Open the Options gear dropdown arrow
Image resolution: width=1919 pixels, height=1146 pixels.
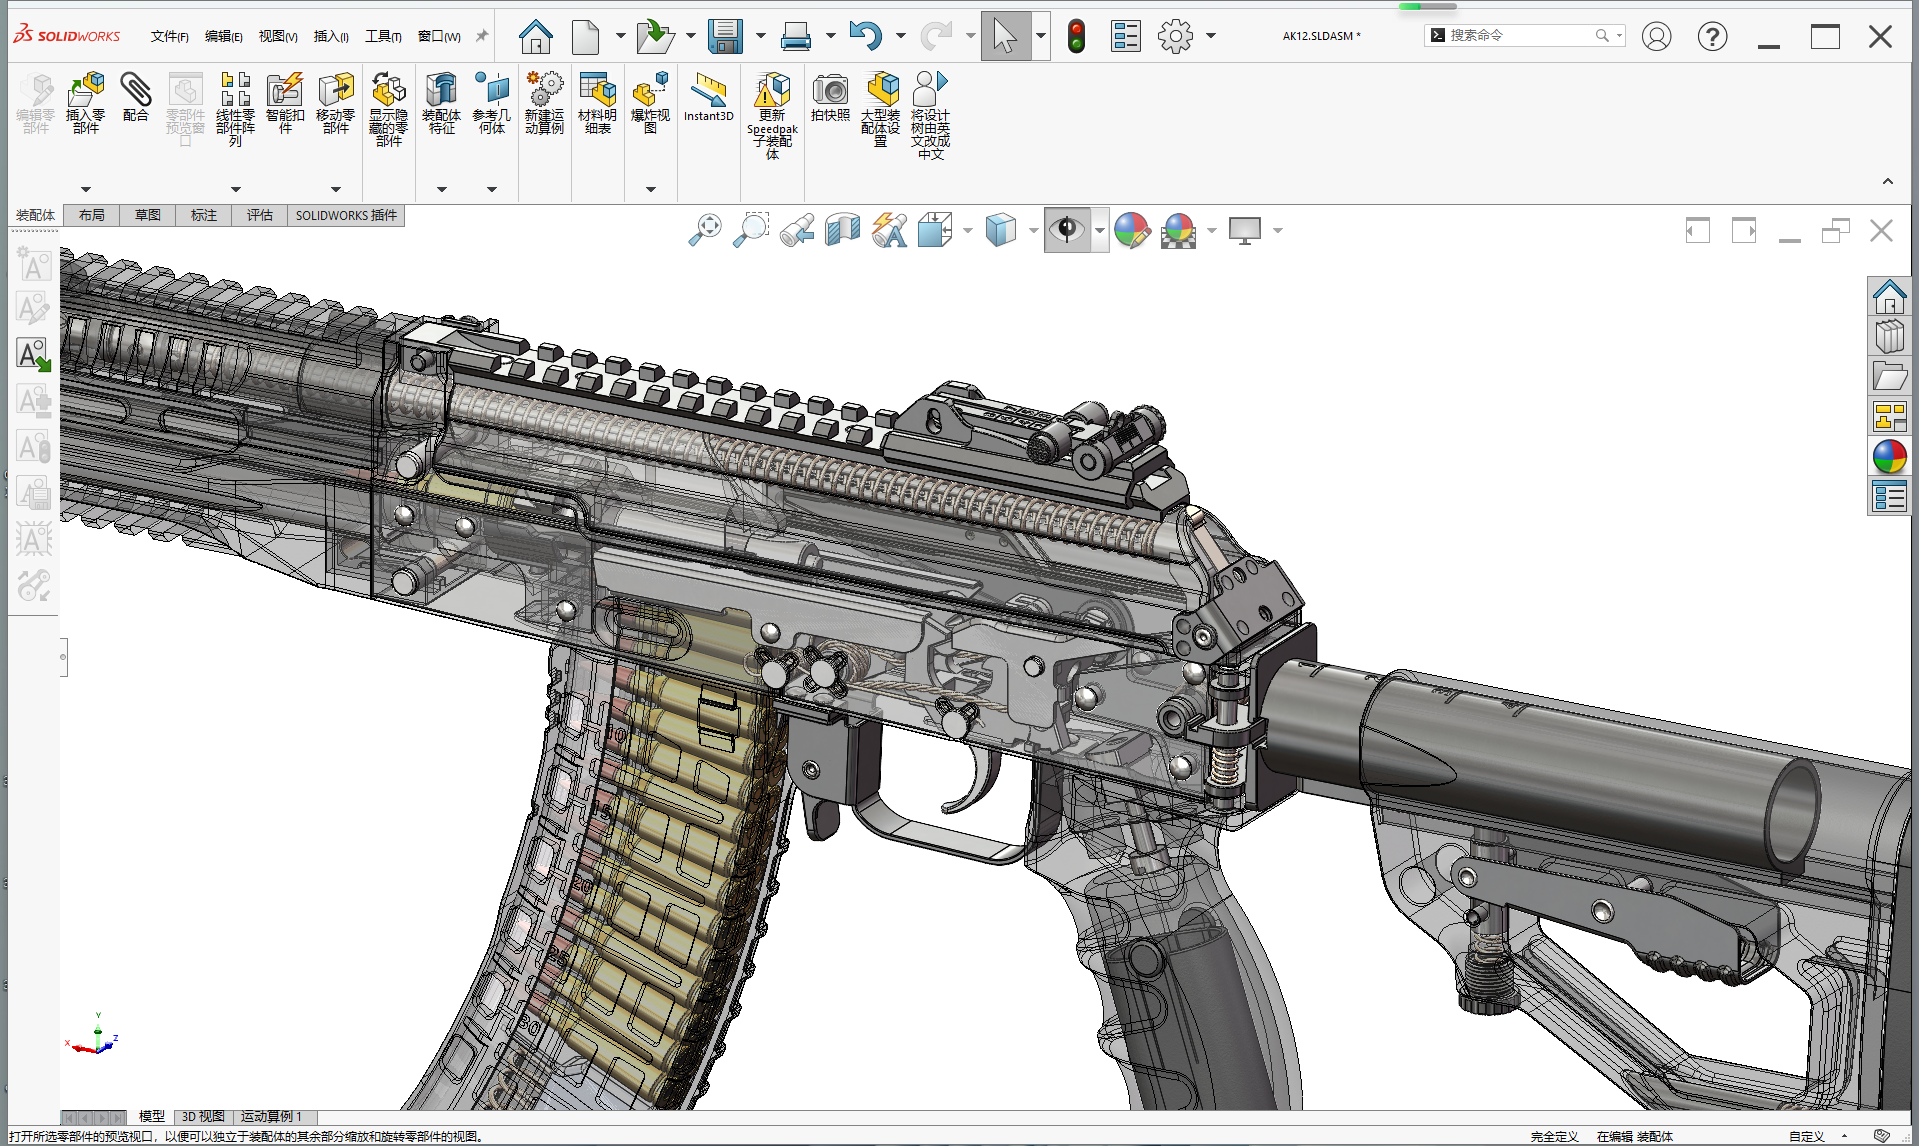click(x=1211, y=37)
